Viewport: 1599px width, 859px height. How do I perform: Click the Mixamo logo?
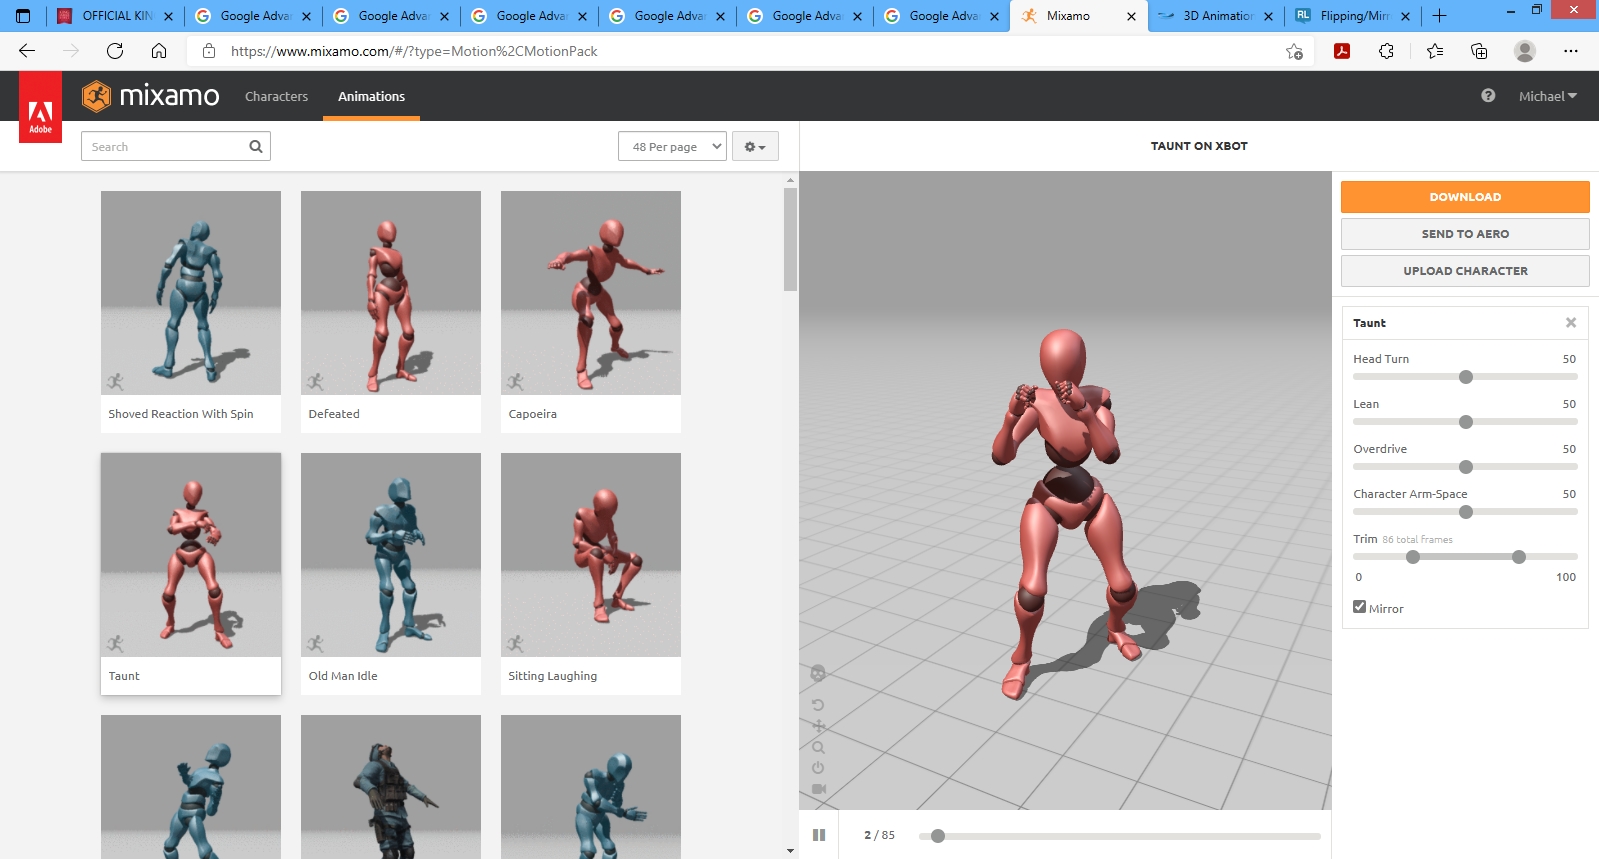pos(151,96)
